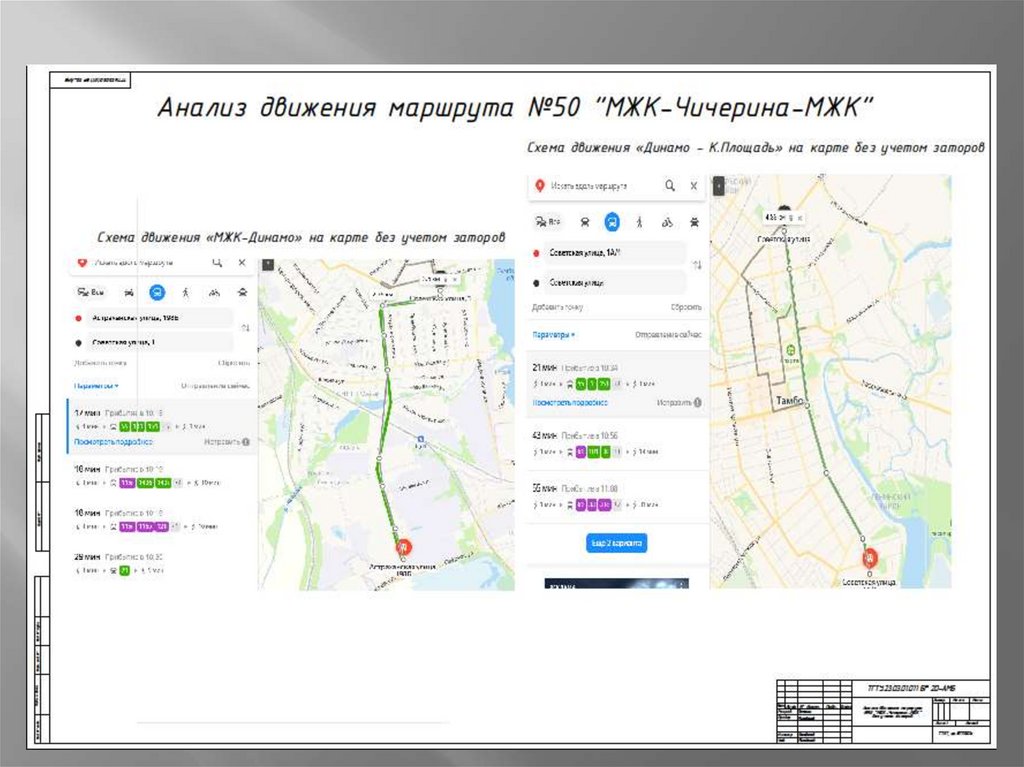Select taxi mode in Динамо-К.Площадь panel
Image resolution: width=1024 pixels, height=767 pixels.
(x=694, y=223)
